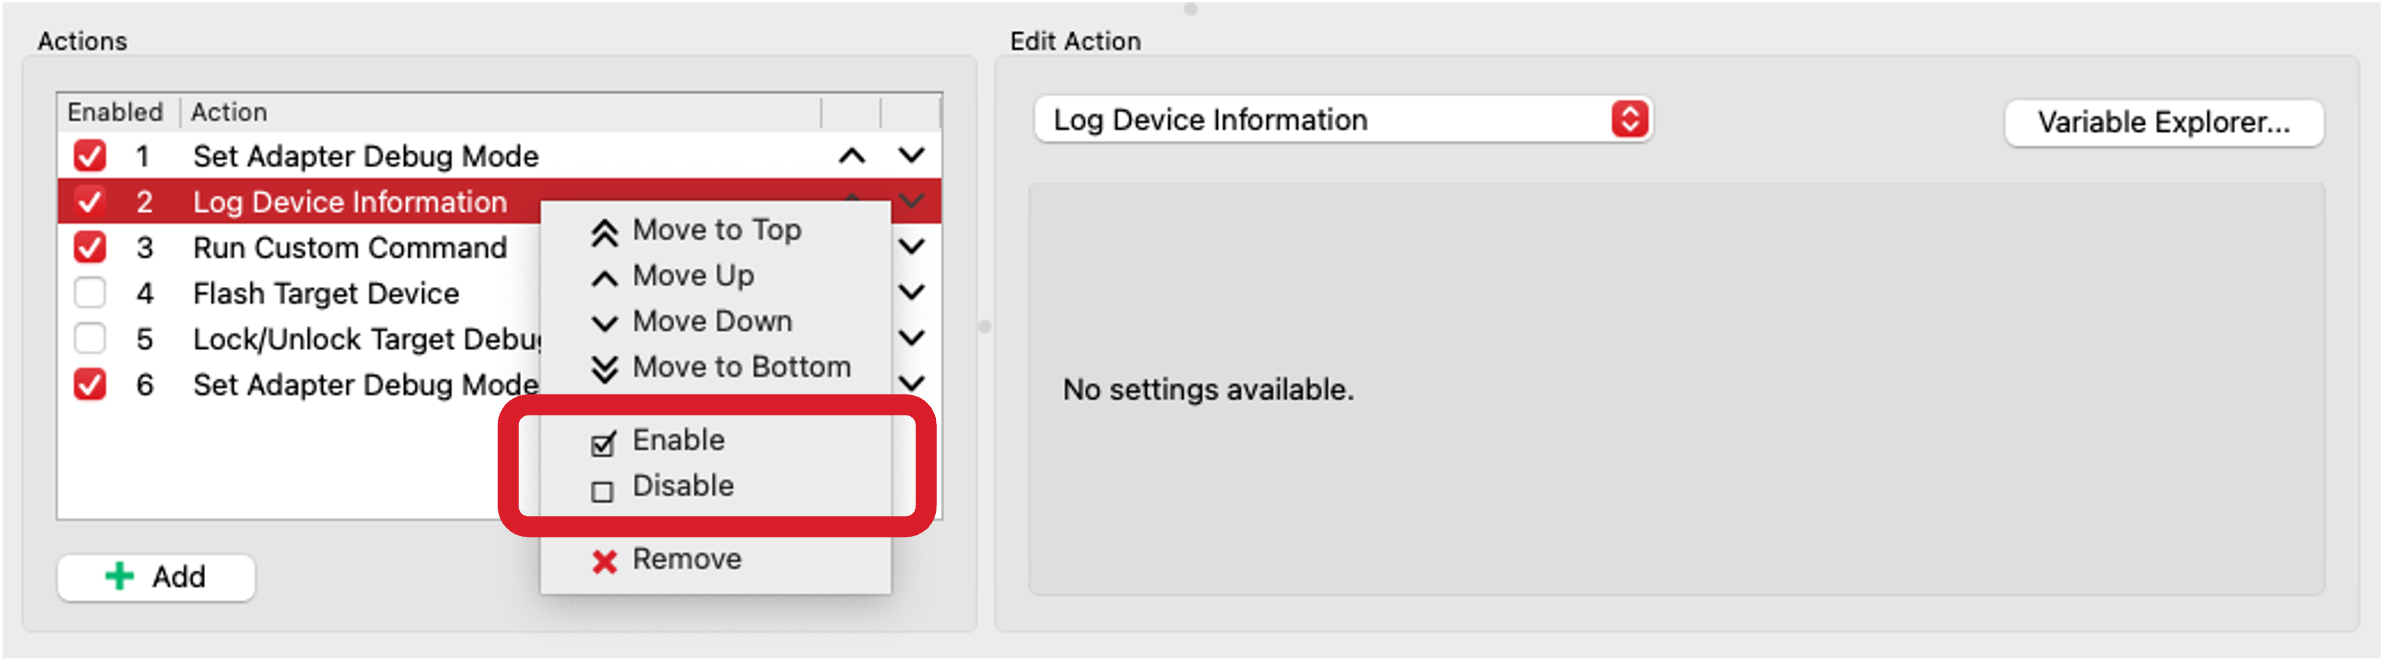Check the Lock/Unlock Target Debug checkbox
This screenshot has height=660, width=2383.
[x=90, y=338]
